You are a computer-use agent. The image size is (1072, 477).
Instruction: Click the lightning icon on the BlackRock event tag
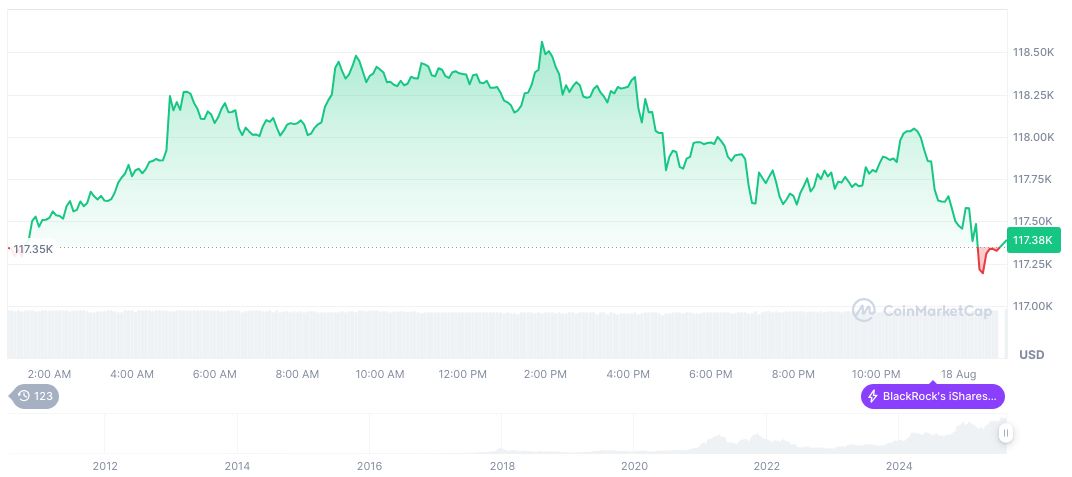[873, 396]
